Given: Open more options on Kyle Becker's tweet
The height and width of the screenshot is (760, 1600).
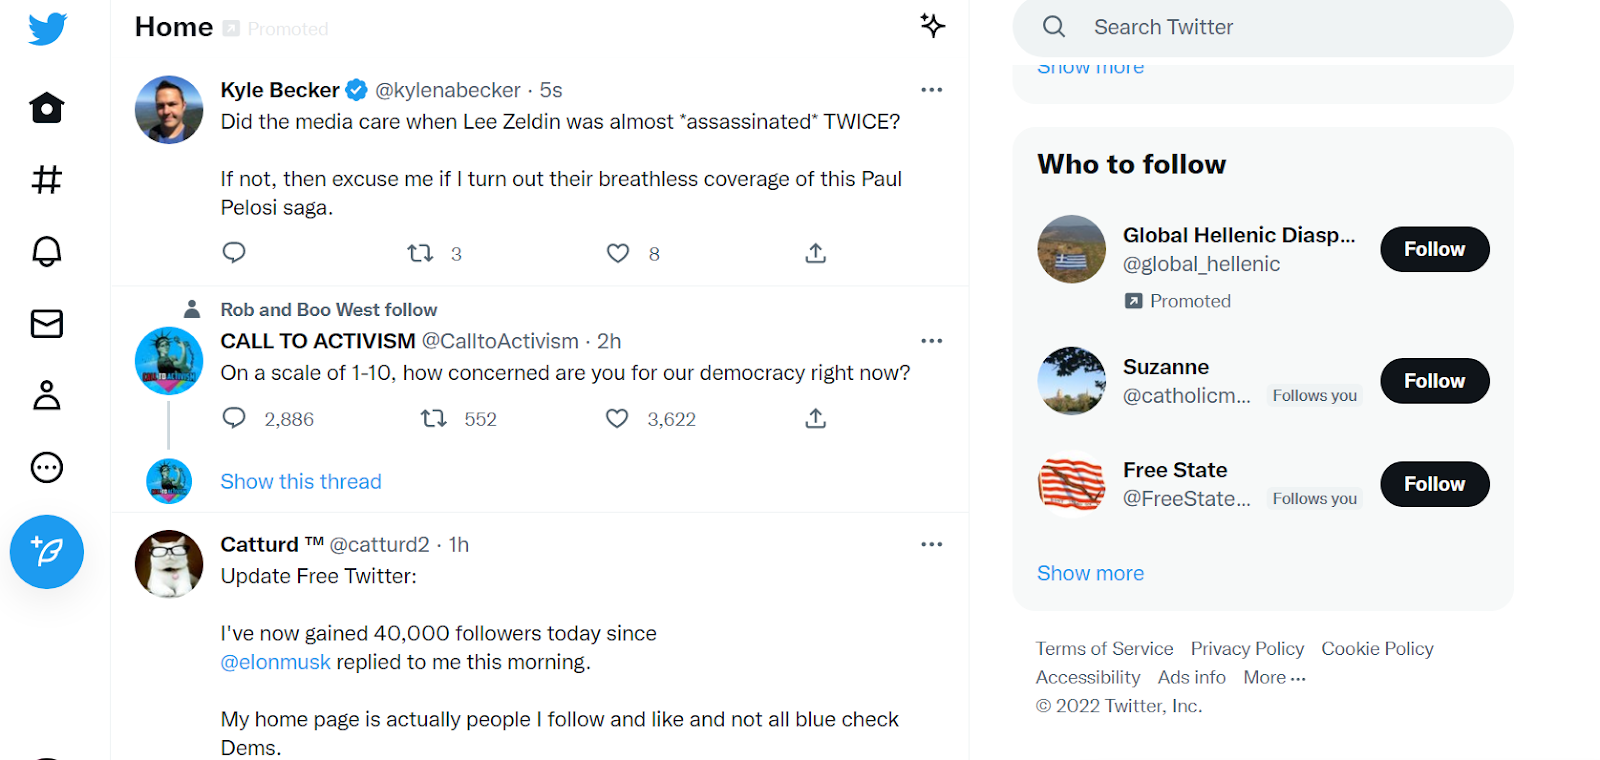Looking at the screenshot, I should (931, 90).
